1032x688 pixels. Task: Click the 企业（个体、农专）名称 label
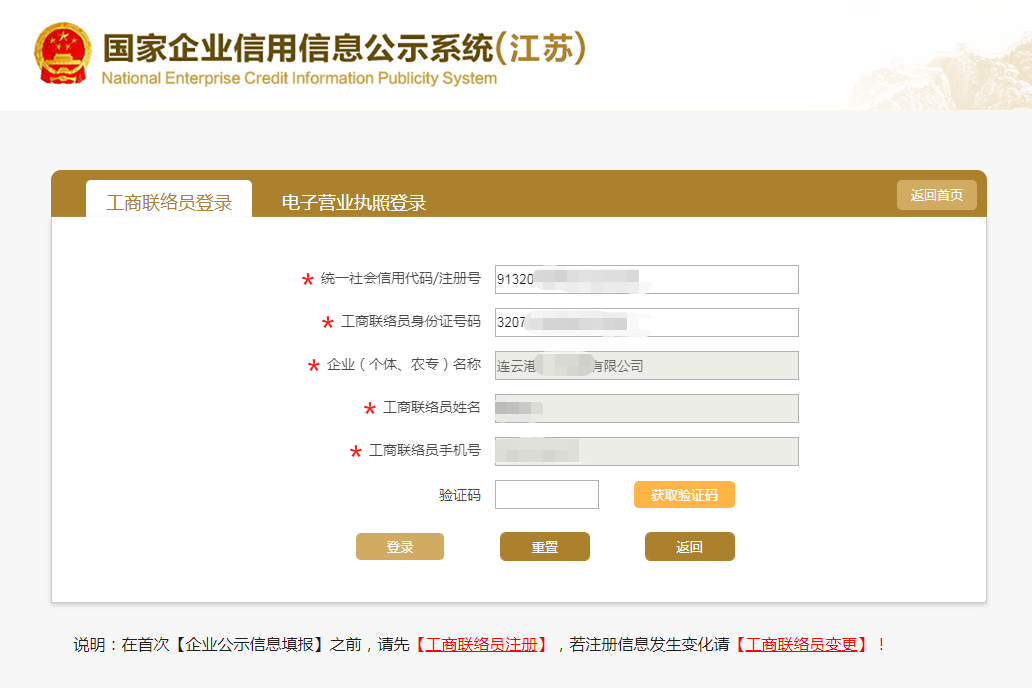(404, 364)
